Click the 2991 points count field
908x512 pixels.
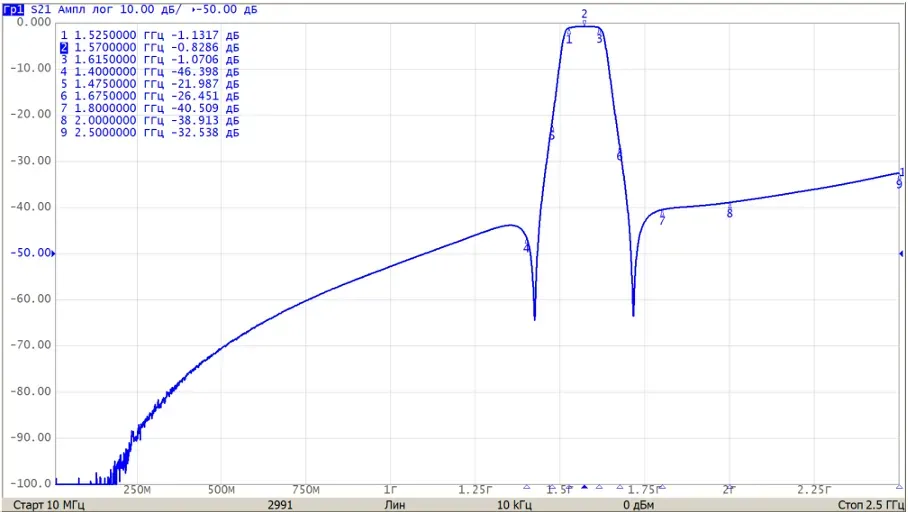280,505
